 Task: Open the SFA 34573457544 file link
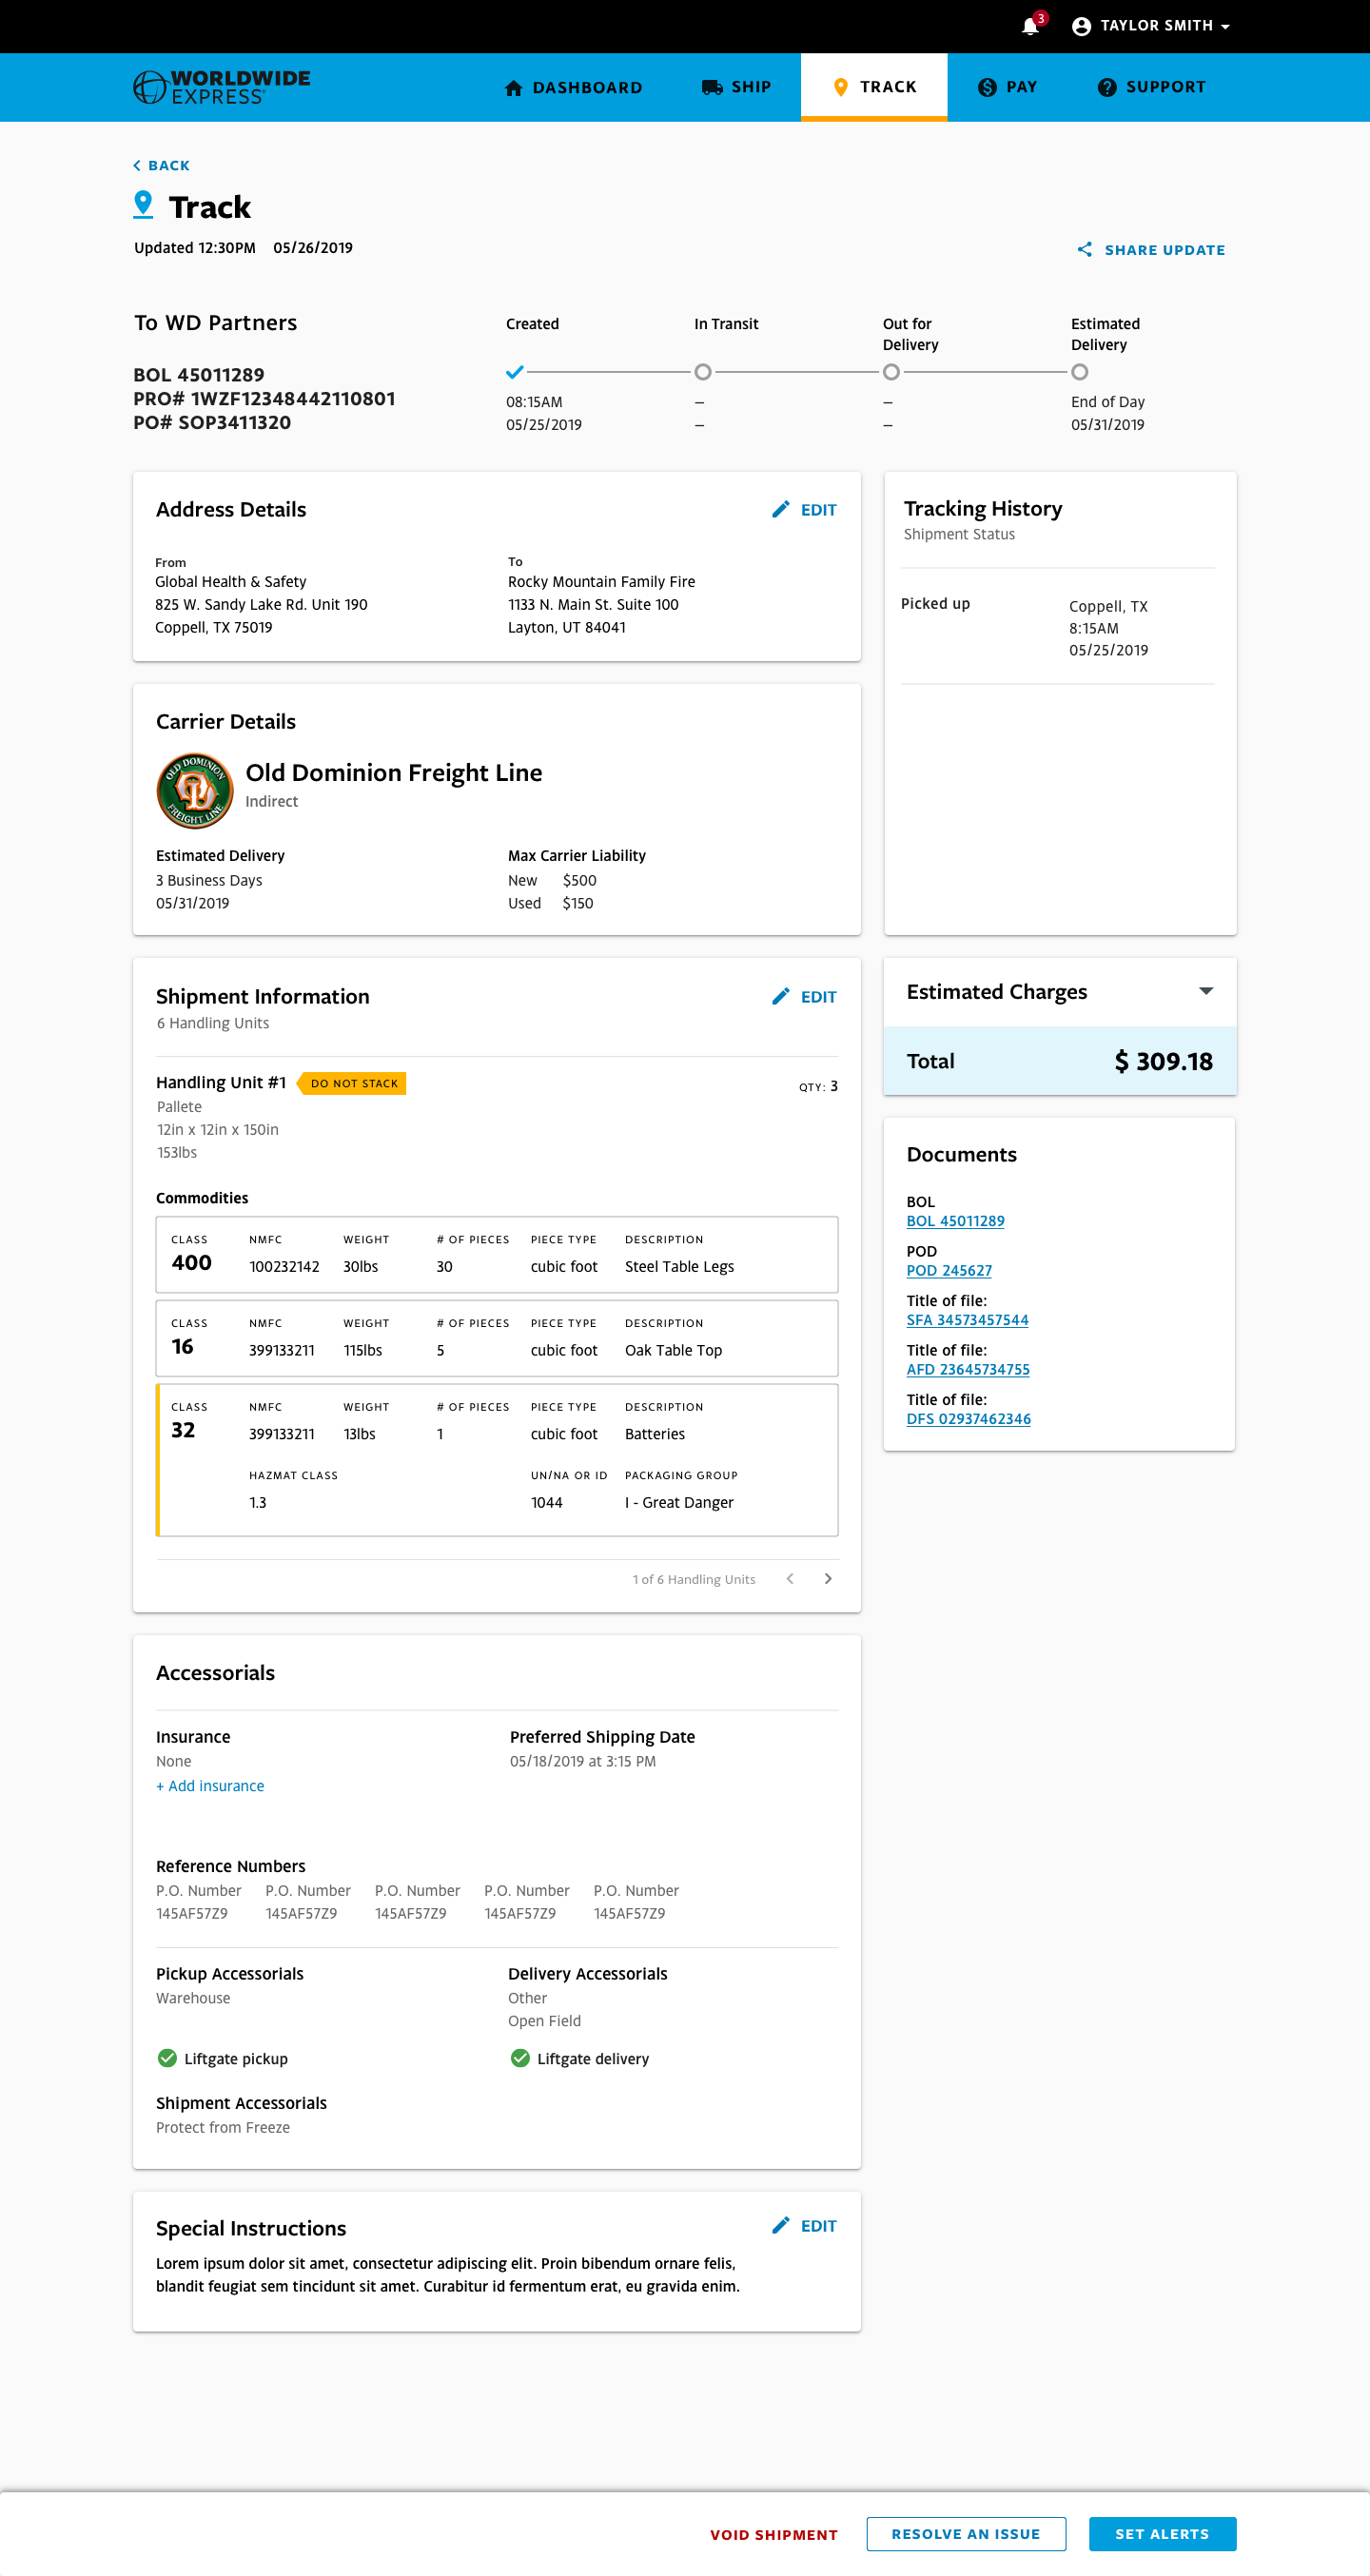click(967, 1320)
